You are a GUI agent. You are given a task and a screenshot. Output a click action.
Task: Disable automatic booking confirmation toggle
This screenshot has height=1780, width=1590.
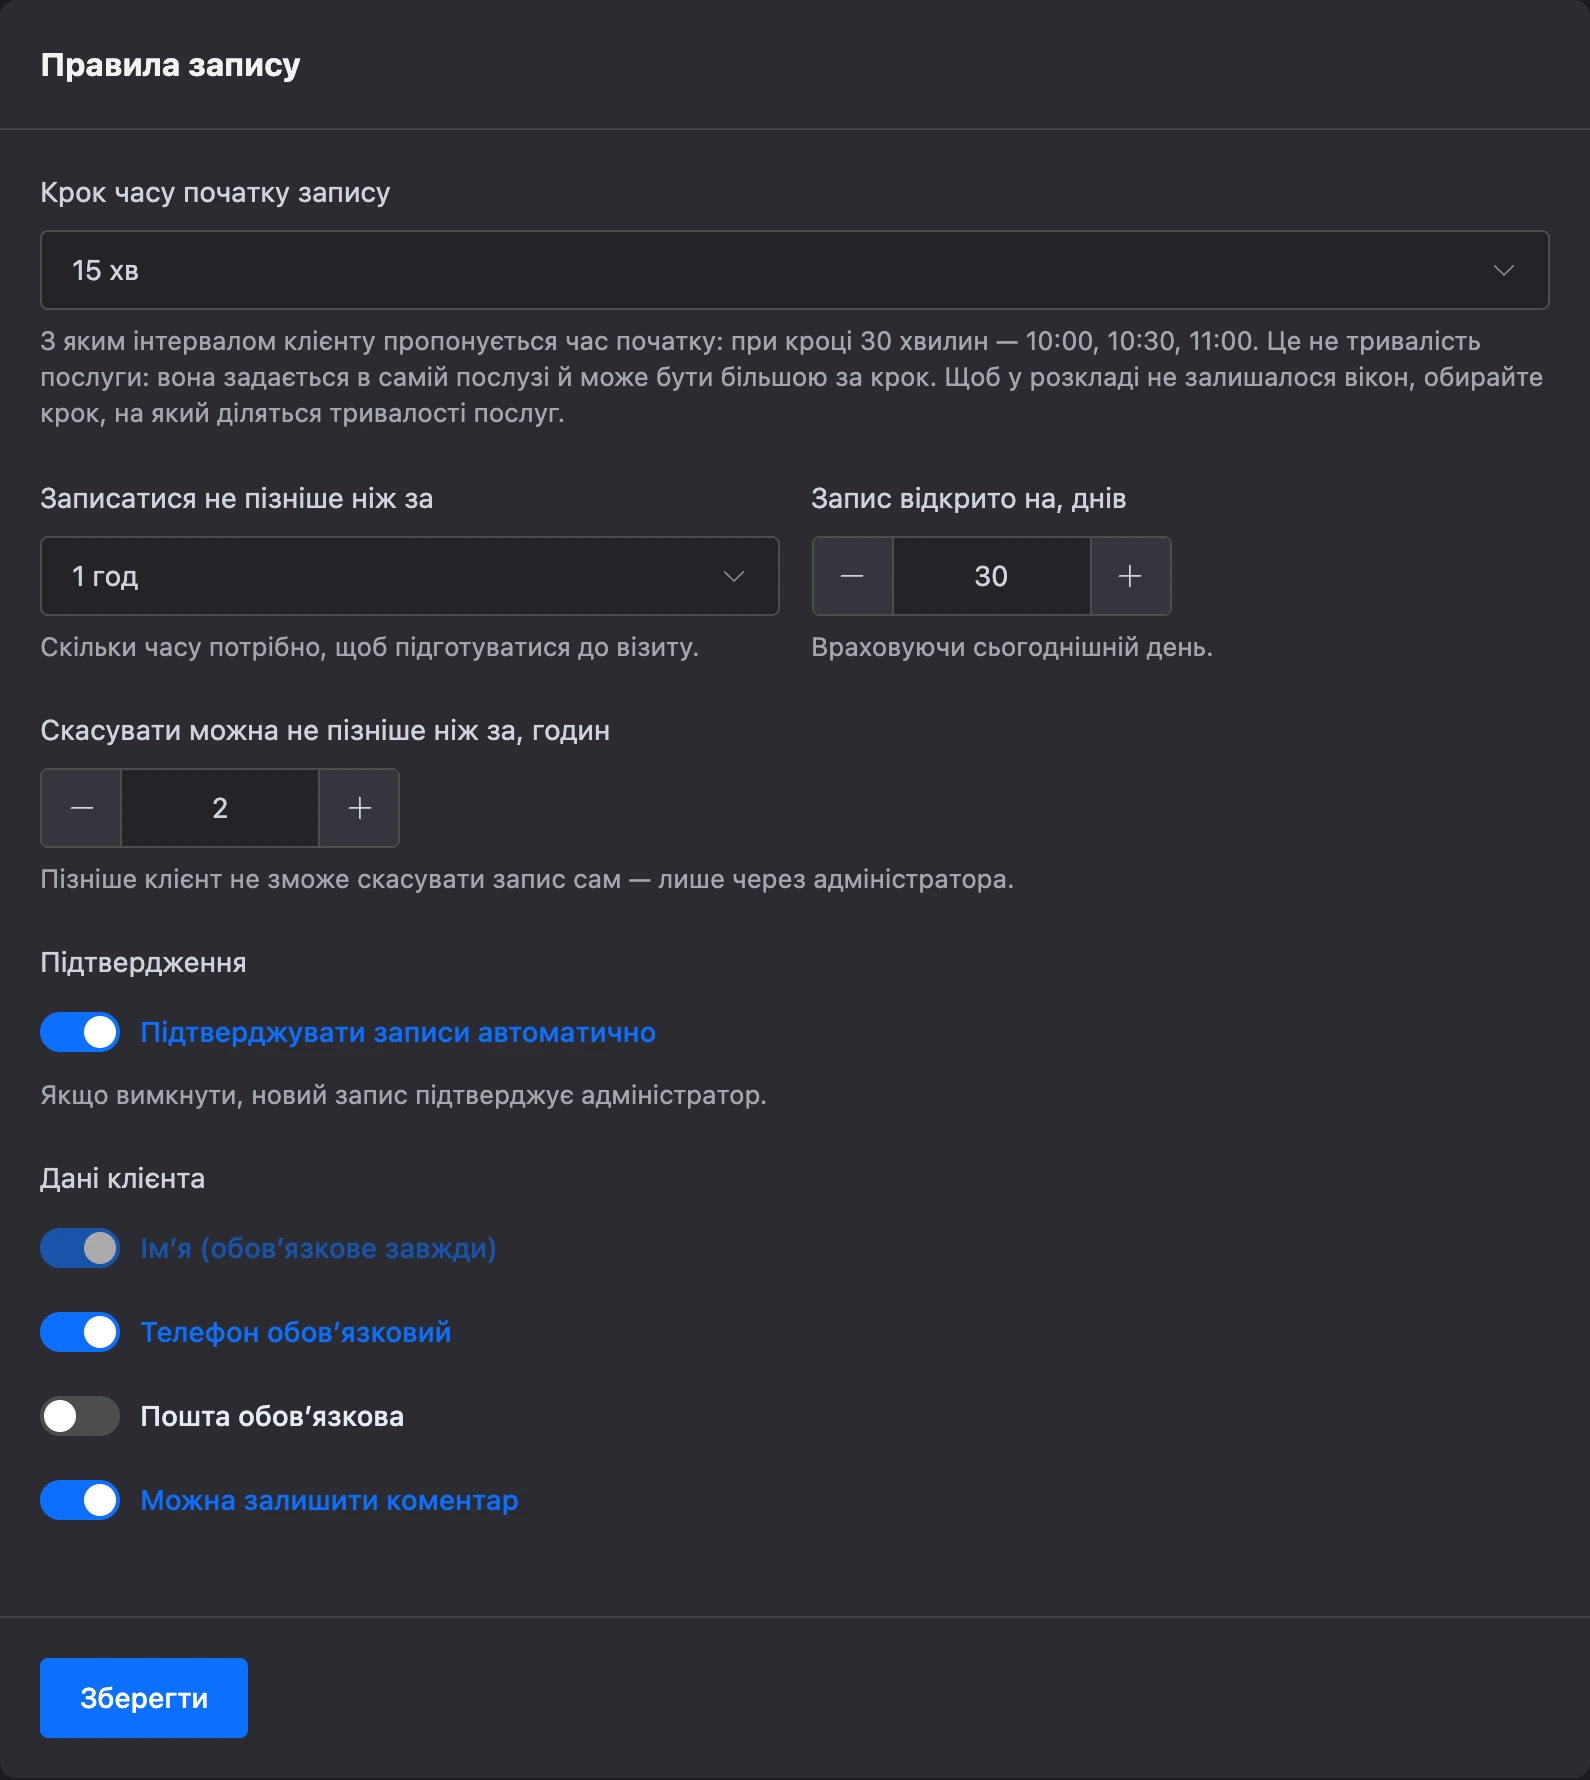point(80,1032)
